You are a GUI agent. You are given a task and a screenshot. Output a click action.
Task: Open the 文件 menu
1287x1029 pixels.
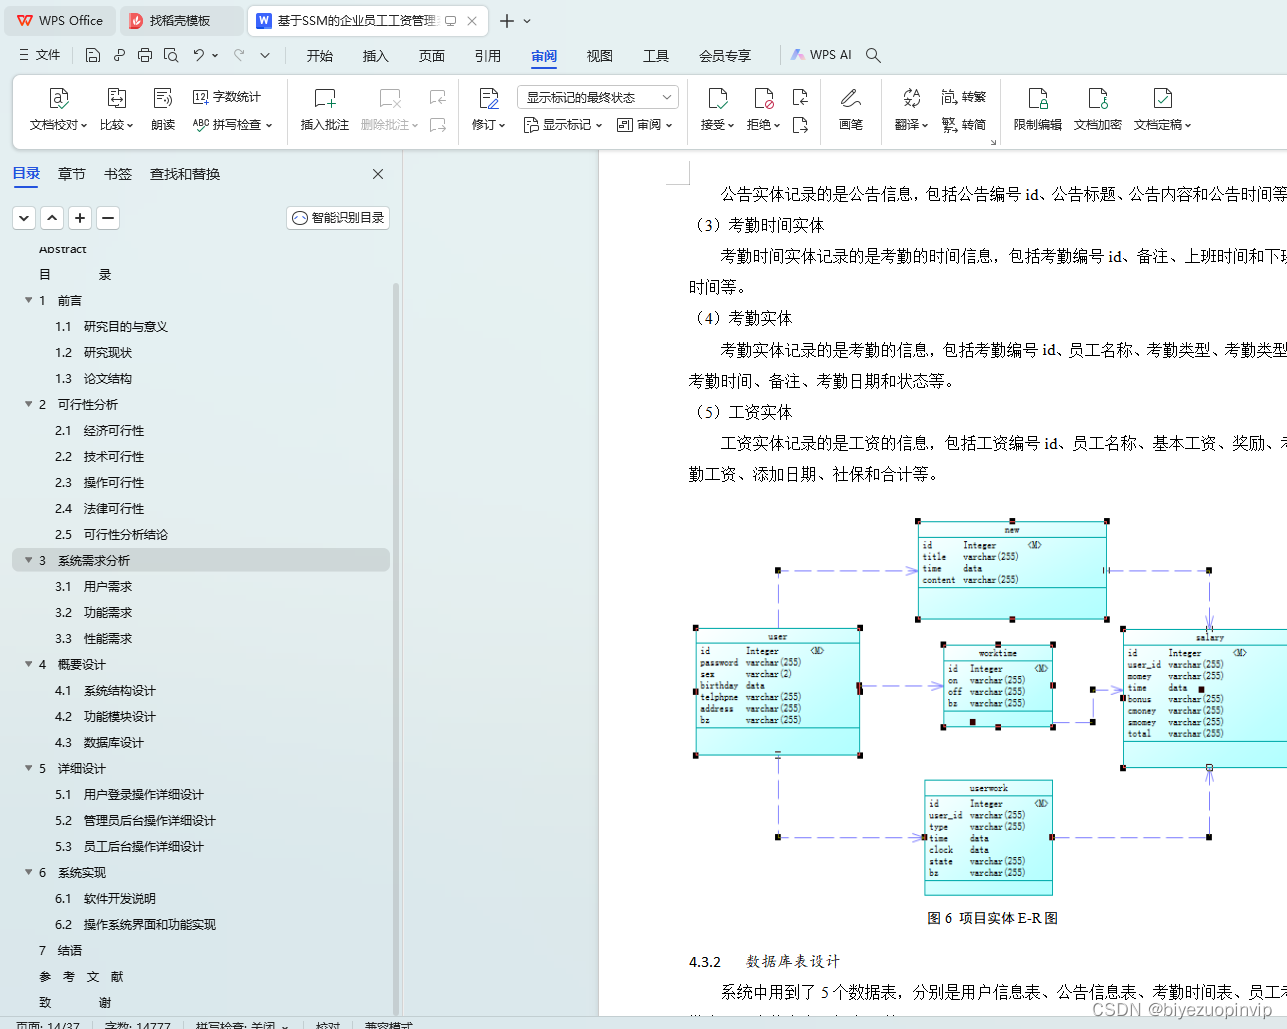point(40,55)
